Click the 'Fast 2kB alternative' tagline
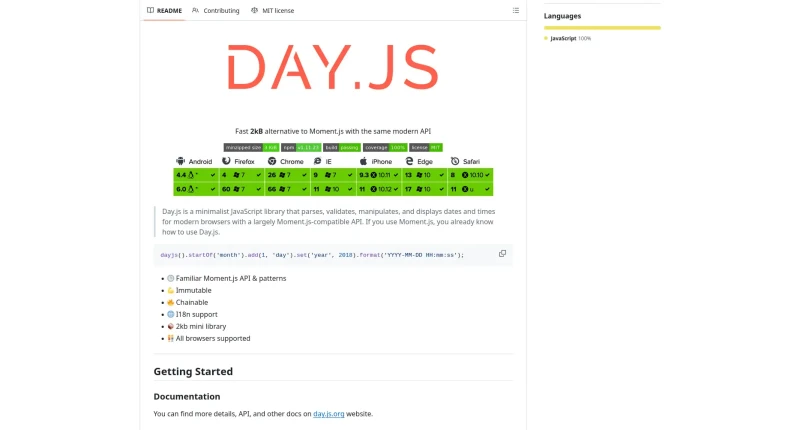Image resolution: width=800 pixels, height=430 pixels. pyautogui.click(x=333, y=131)
